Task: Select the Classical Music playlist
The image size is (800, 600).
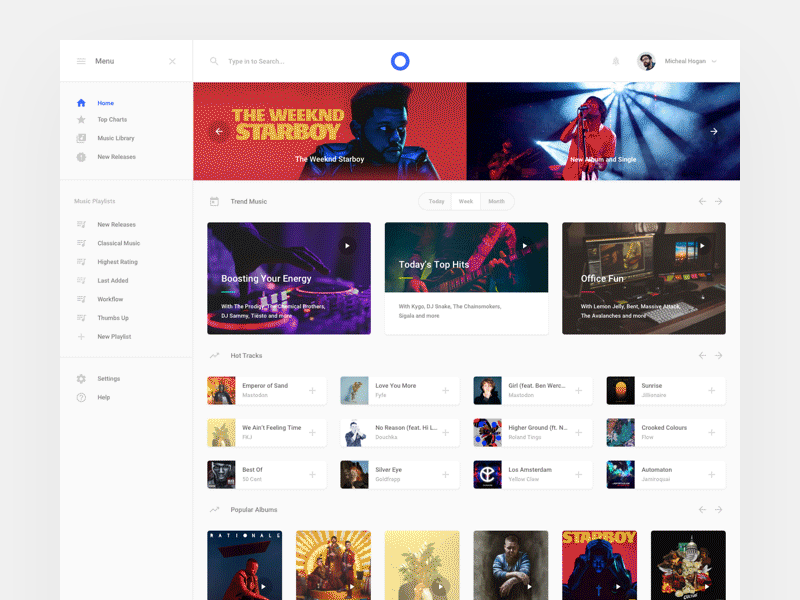Action: [118, 243]
